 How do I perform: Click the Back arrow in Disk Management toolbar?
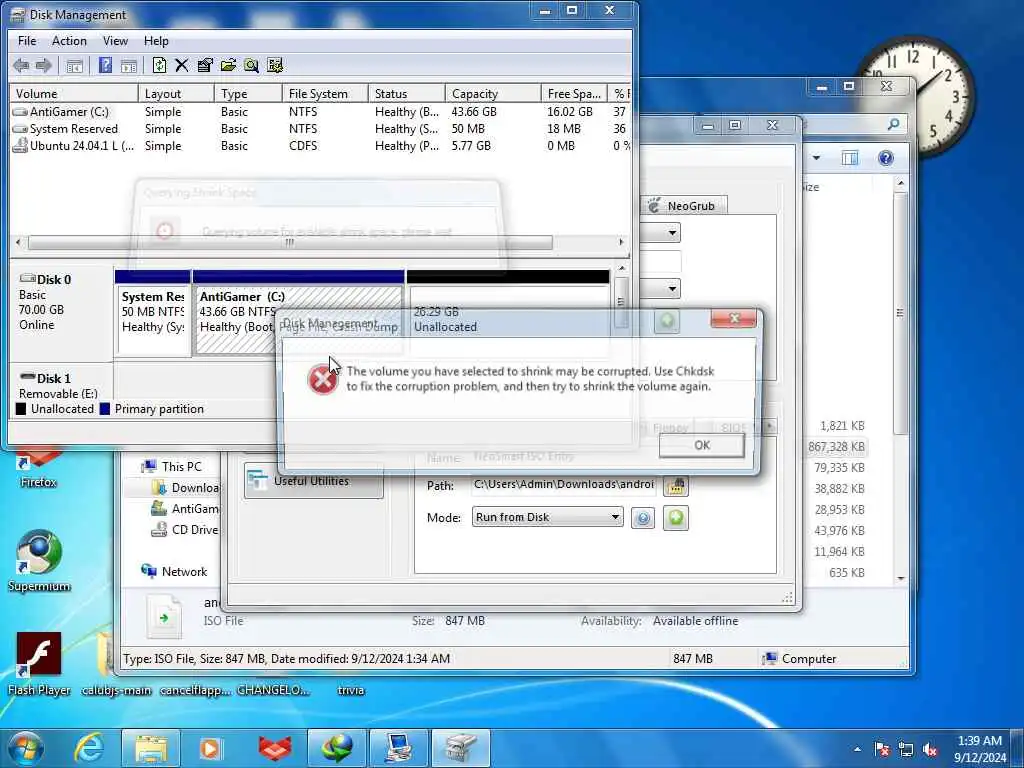coord(21,65)
